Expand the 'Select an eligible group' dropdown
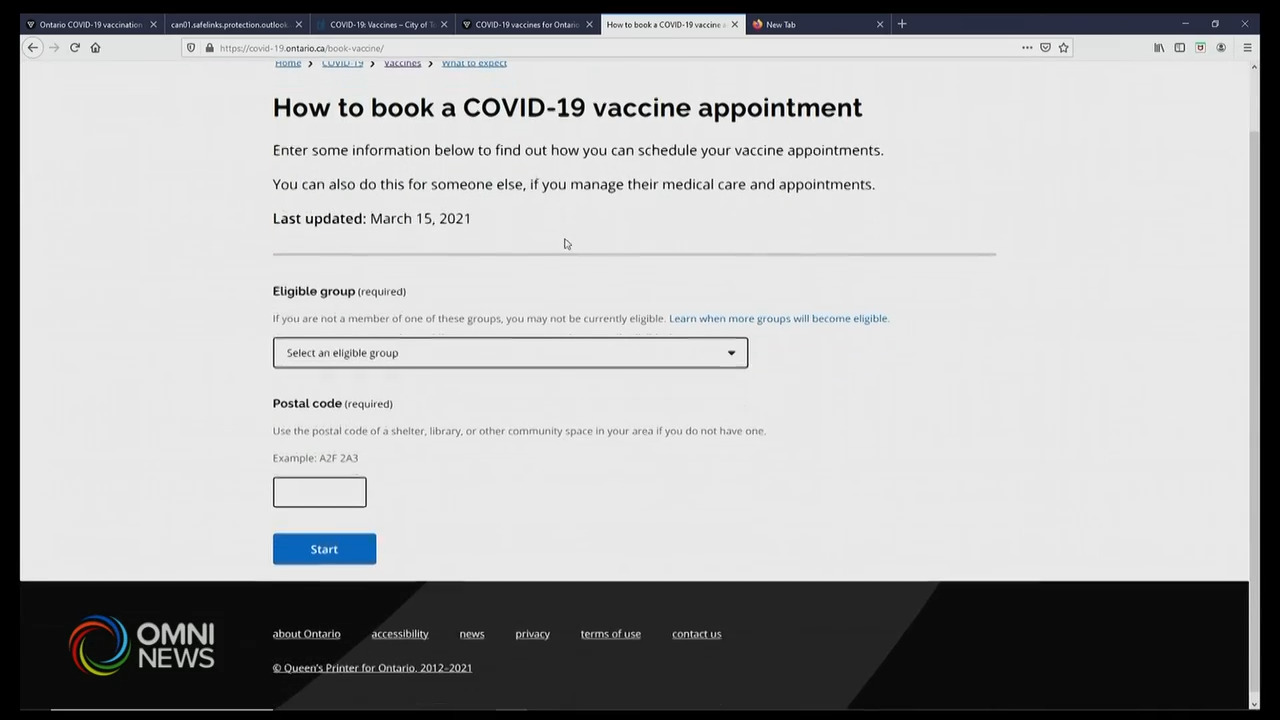 coord(510,353)
